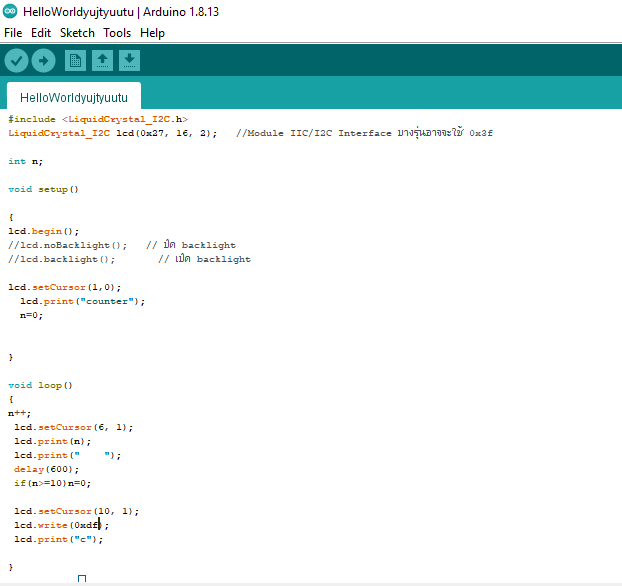622x586 pixels.
Task: Place cursor on the lcd.begin(); statement
Action: coord(43,231)
